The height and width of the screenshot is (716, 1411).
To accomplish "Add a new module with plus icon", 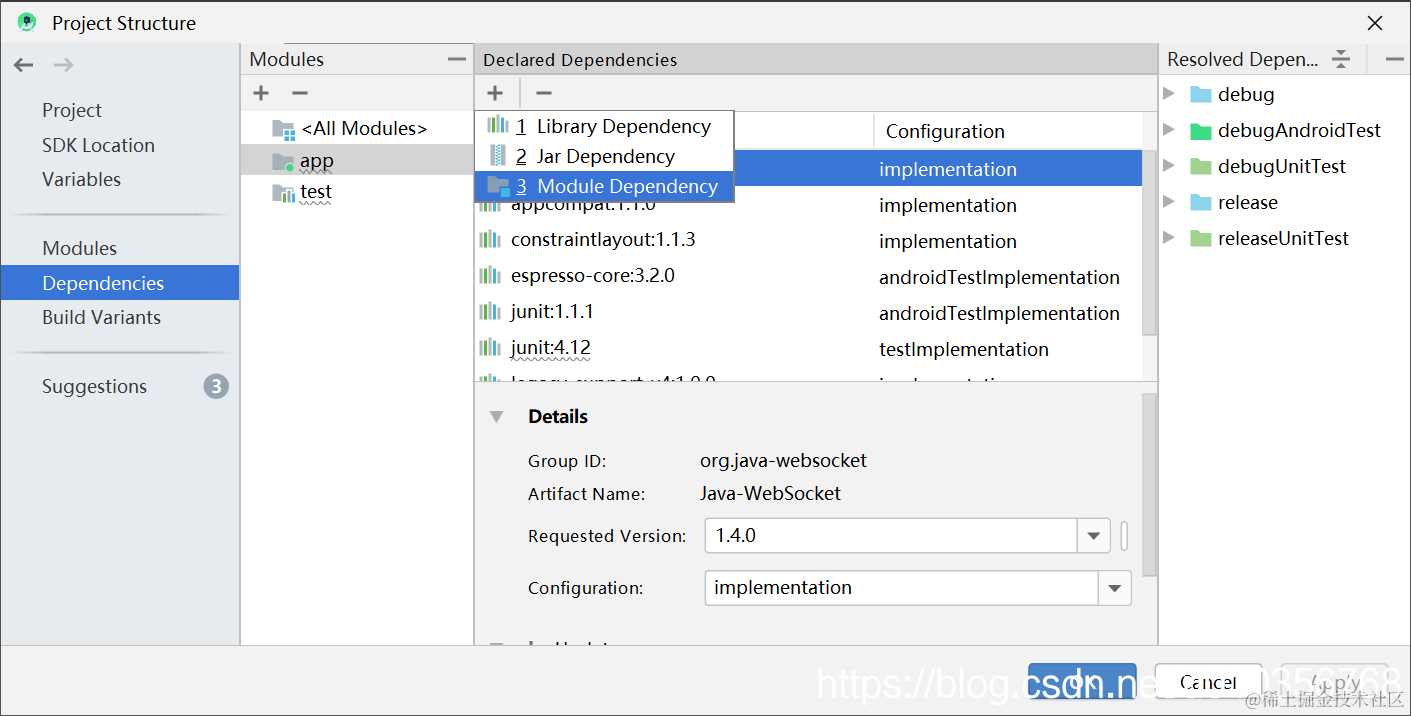I will point(261,93).
